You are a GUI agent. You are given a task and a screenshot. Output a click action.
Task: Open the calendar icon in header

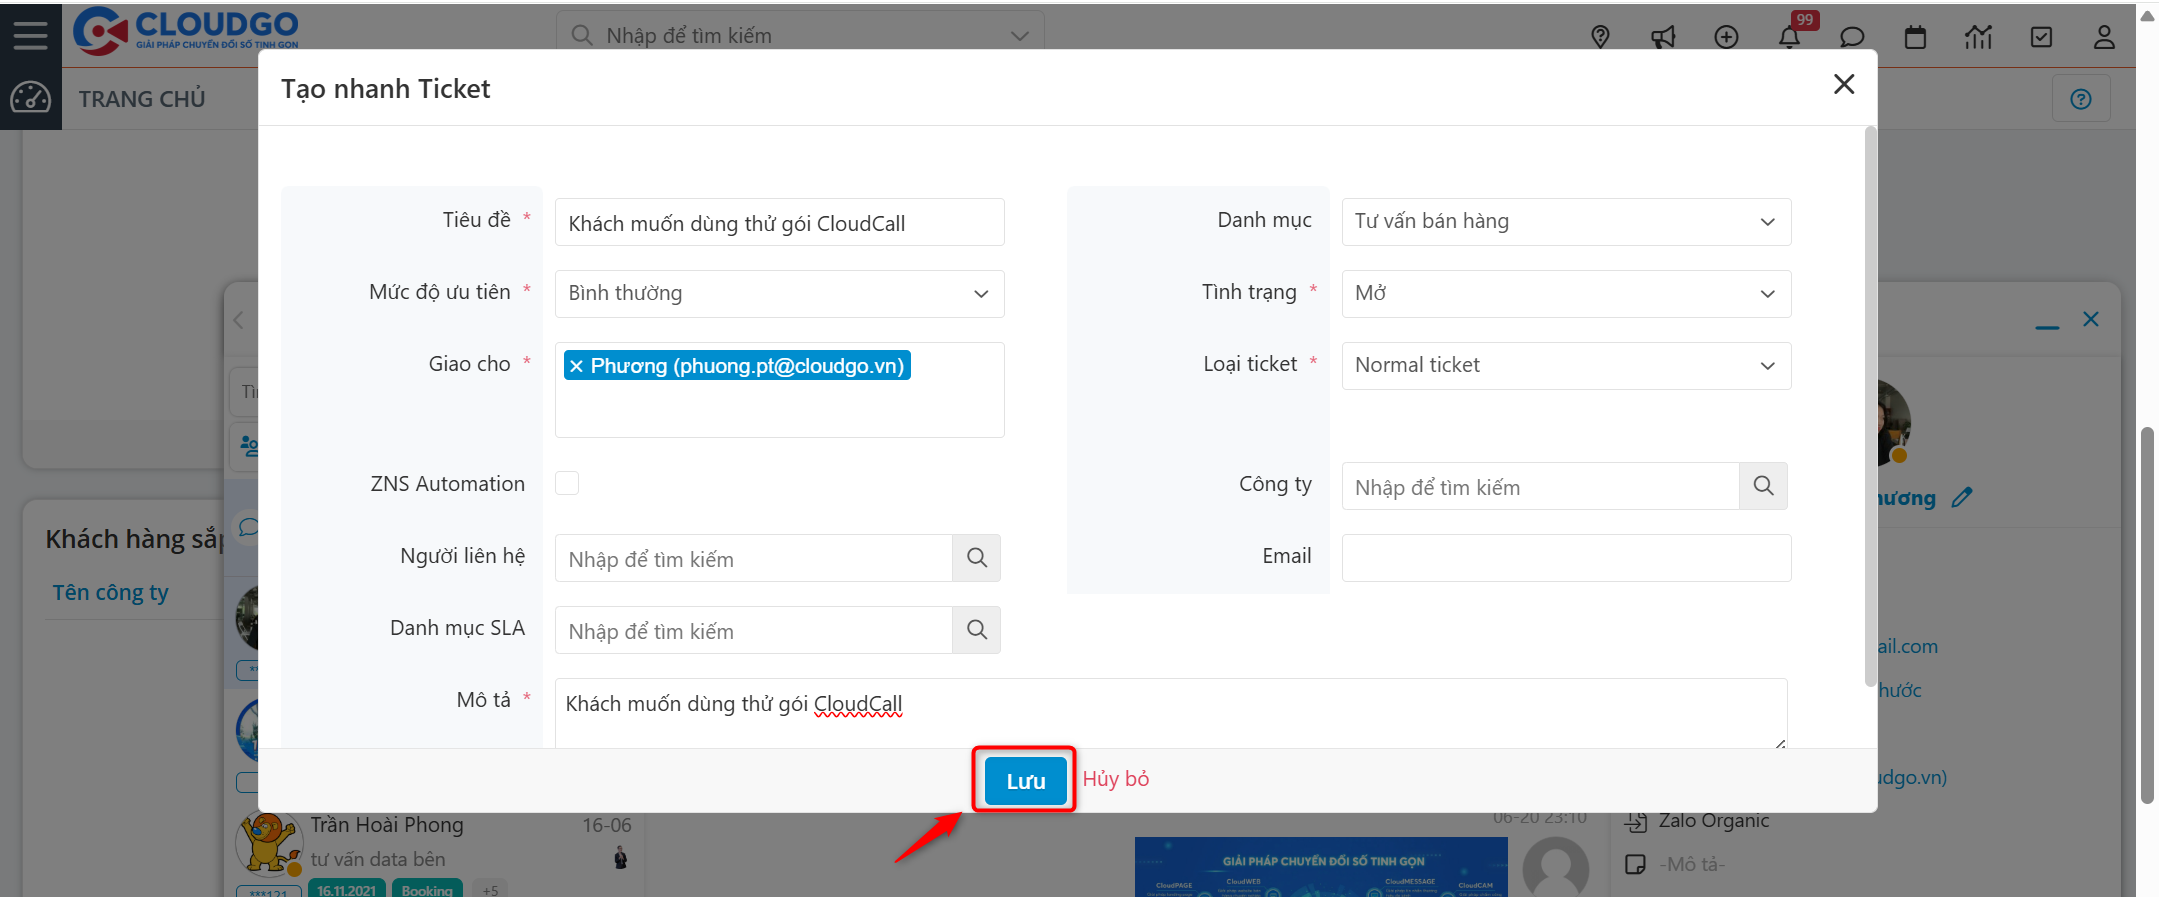[1915, 37]
